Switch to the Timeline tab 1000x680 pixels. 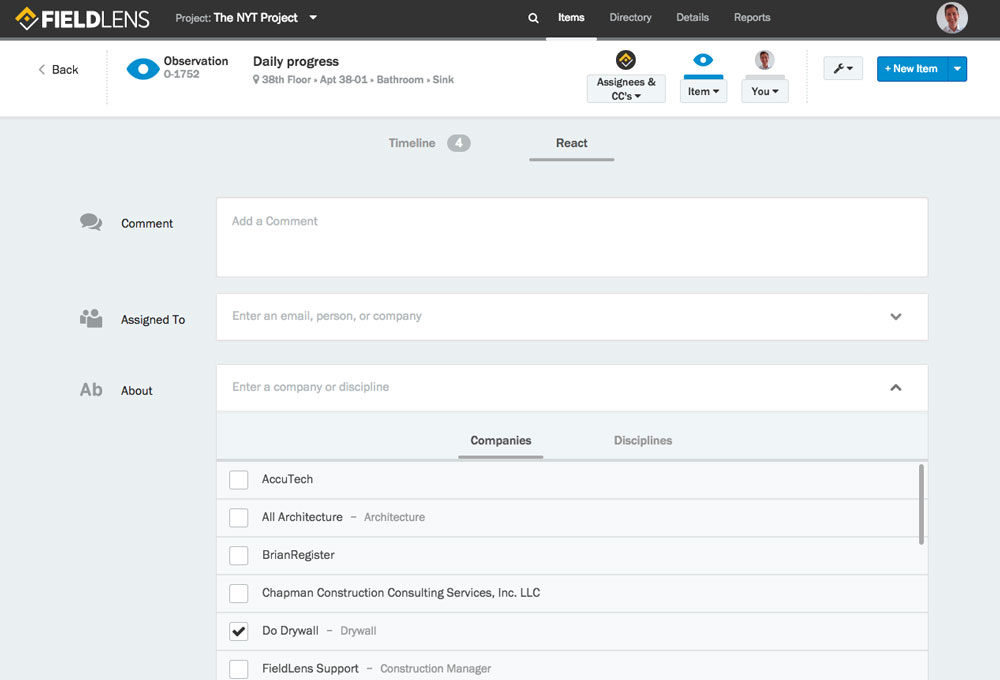click(x=411, y=143)
